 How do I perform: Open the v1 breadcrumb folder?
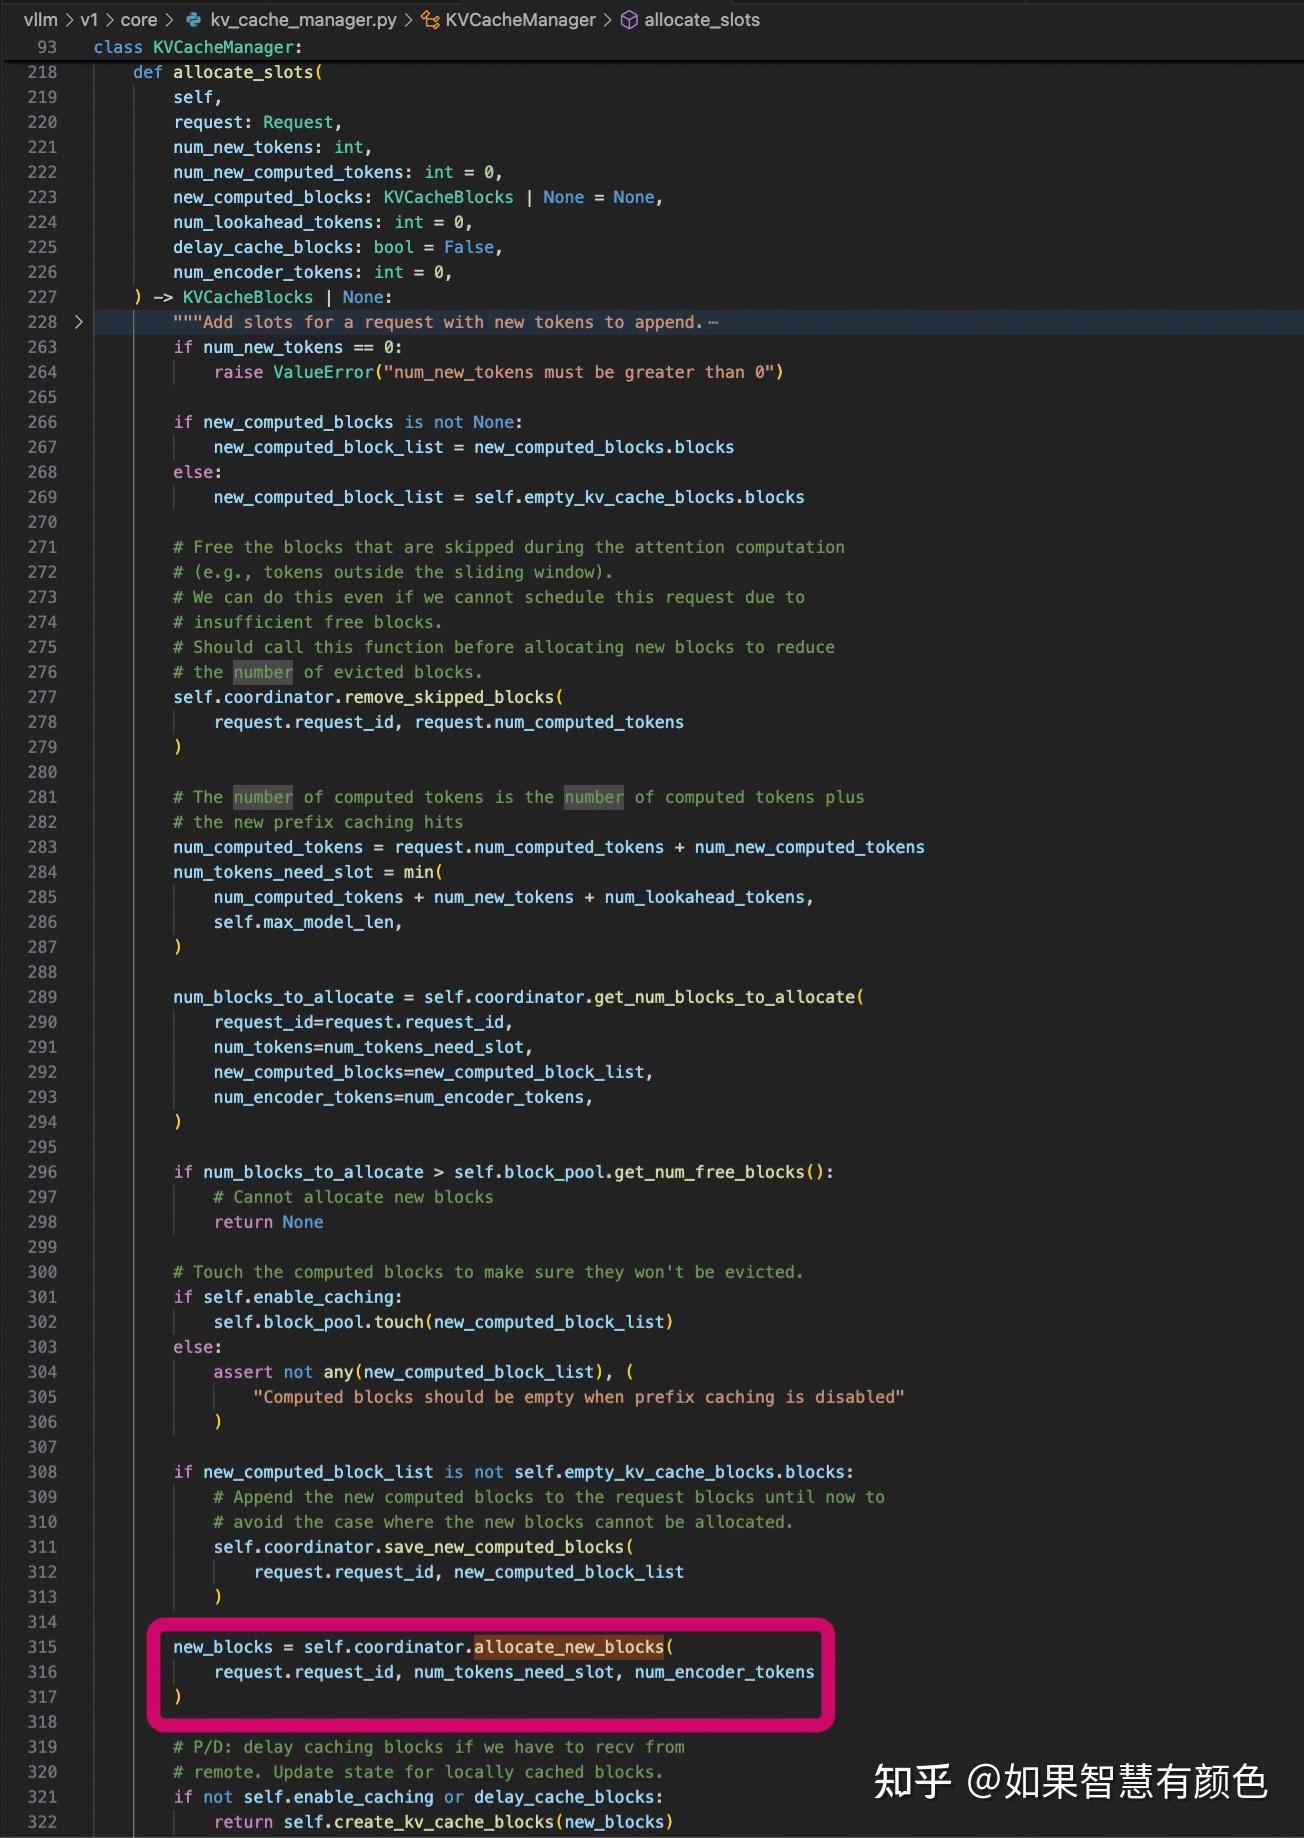[x=89, y=20]
